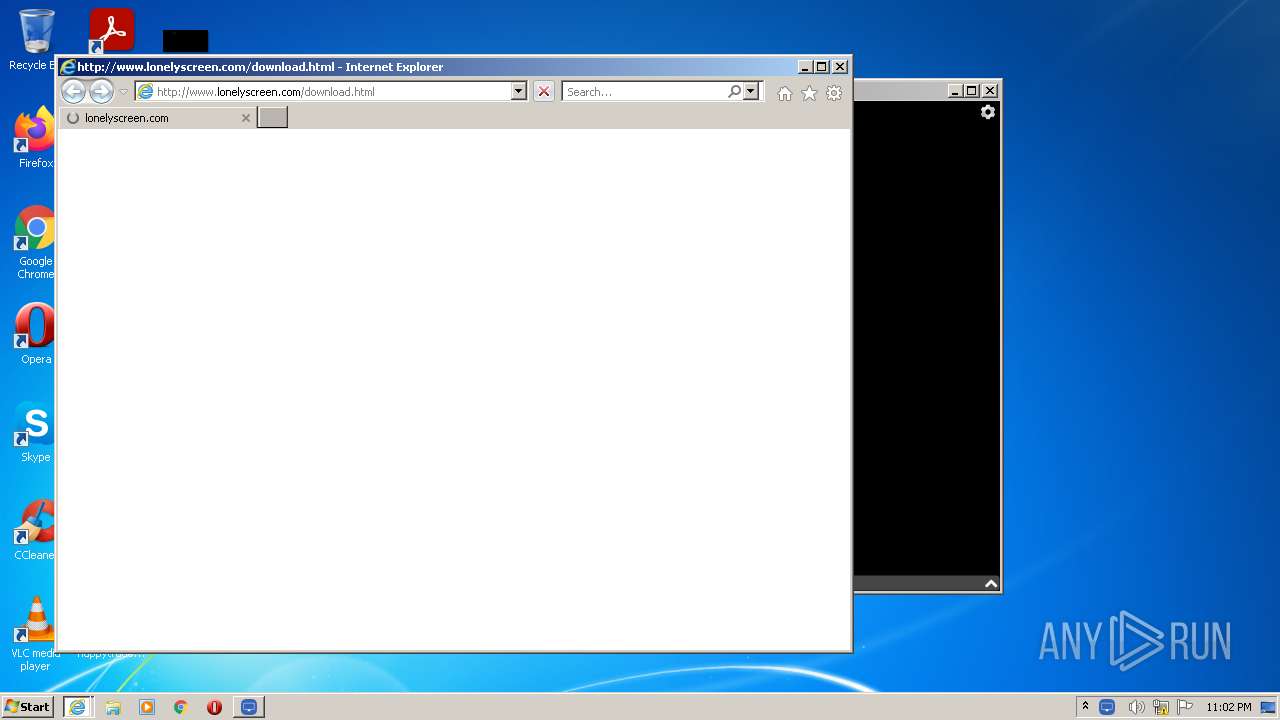The height and width of the screenshot is (720, 1280).
Task: Select the lonelyscreen.com tab
Action: point(158,118)
